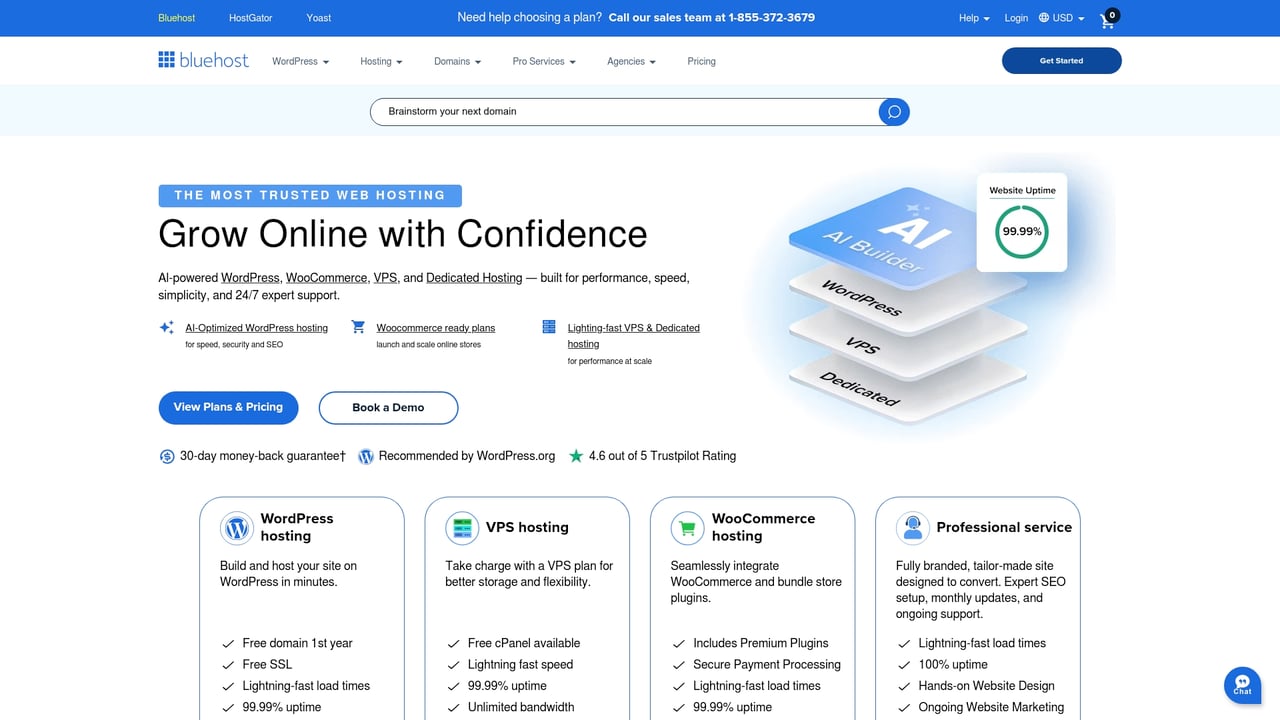The width and height of the screenshot is (1280, 720).
Task: Open the Dedicated Hosting link
Action: coord(473,277)
